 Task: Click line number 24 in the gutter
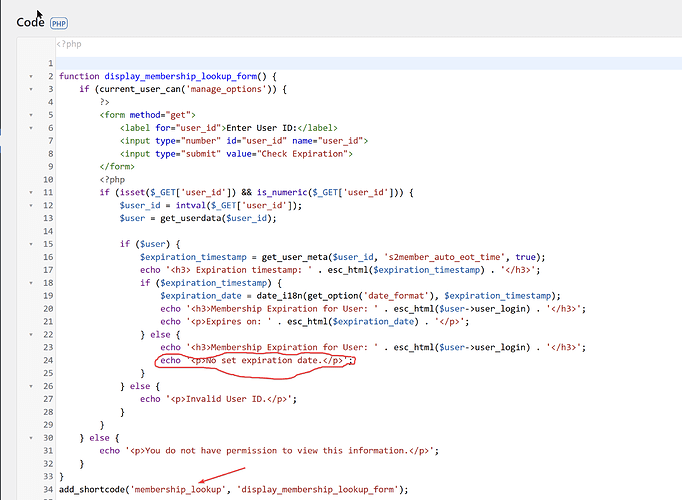[x=48, y=360]
